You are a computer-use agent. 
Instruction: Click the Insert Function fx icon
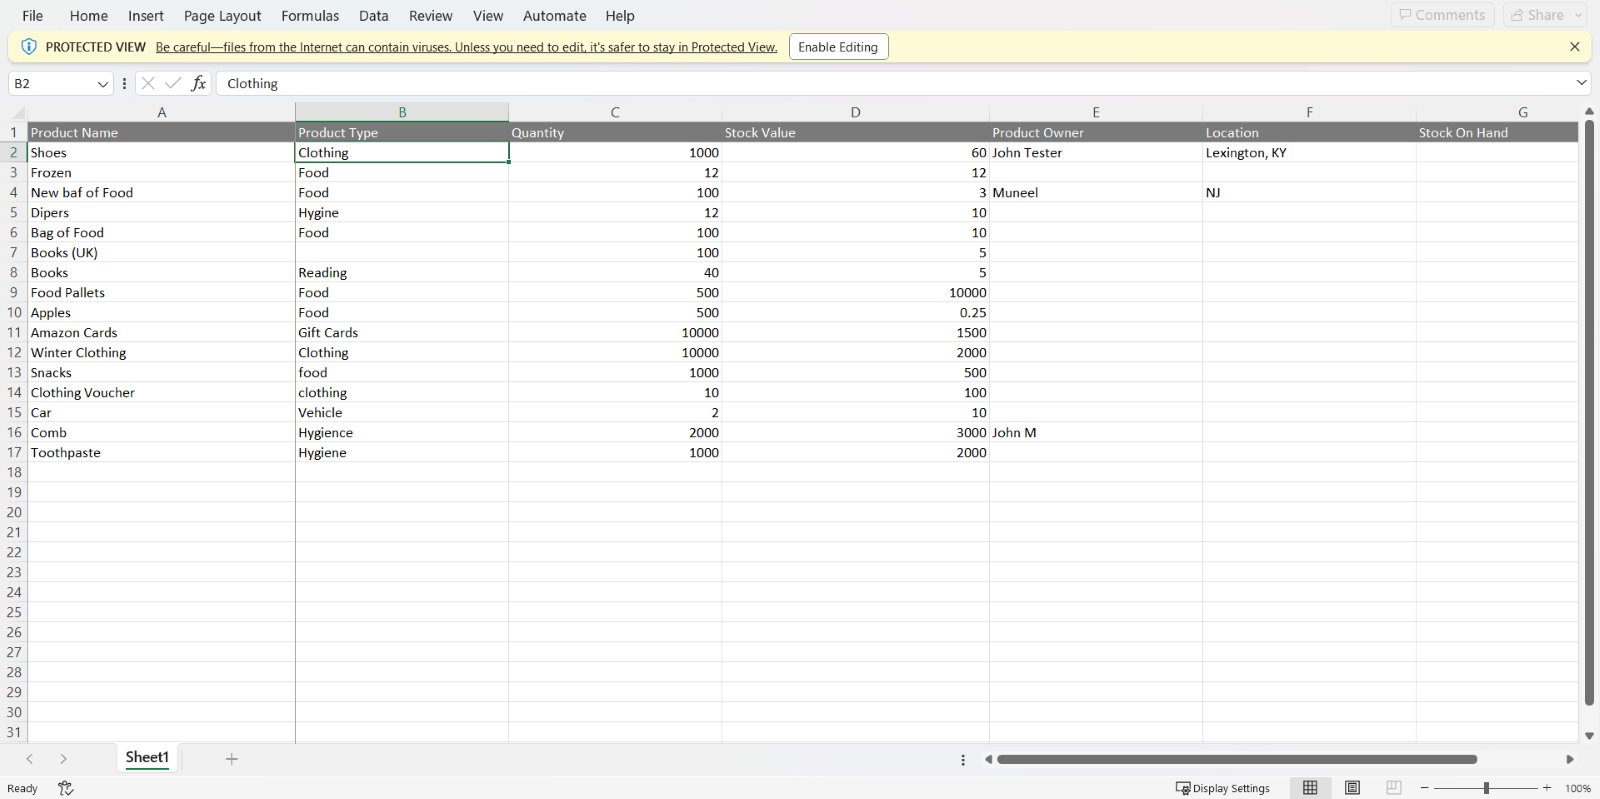[x=199, y=84]
